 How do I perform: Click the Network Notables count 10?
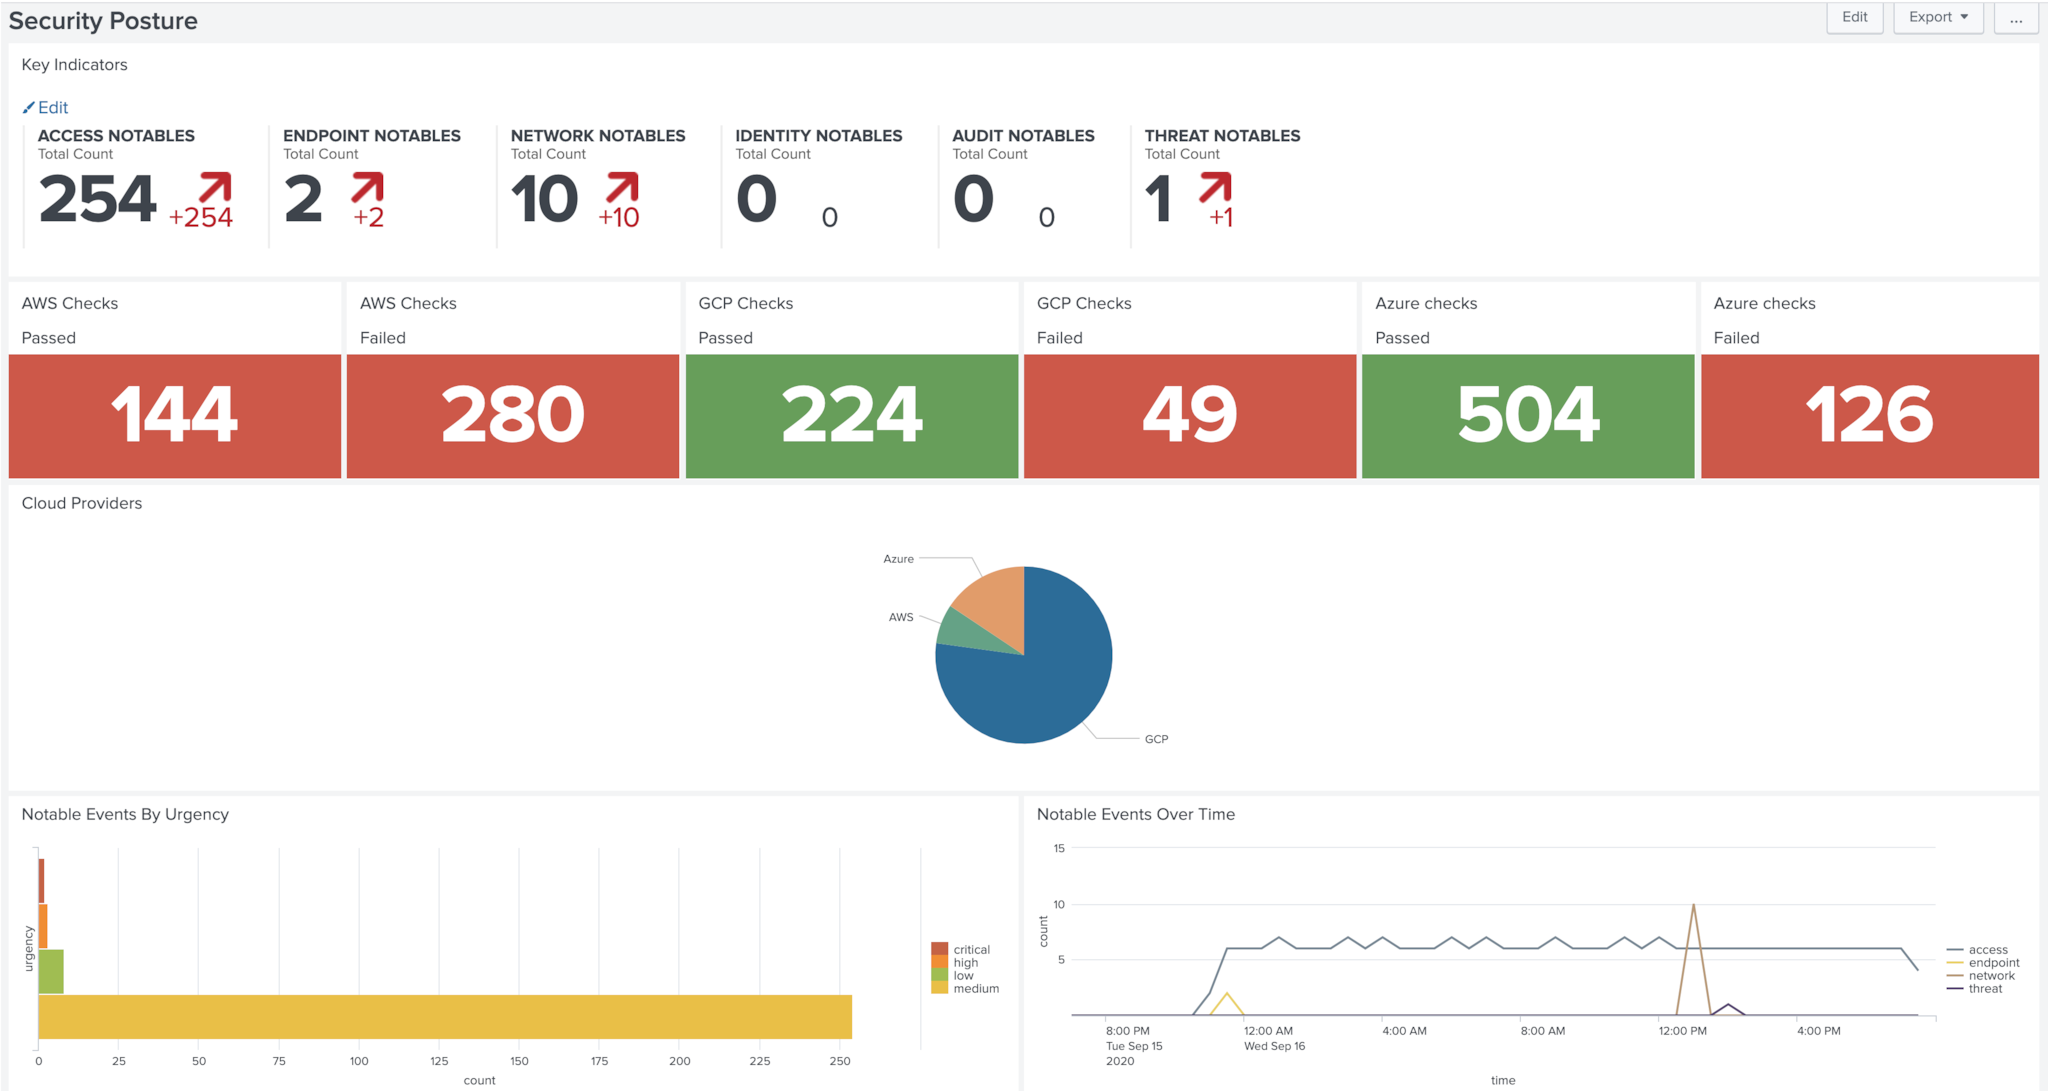pyautogui.click(x=545, y=199)
